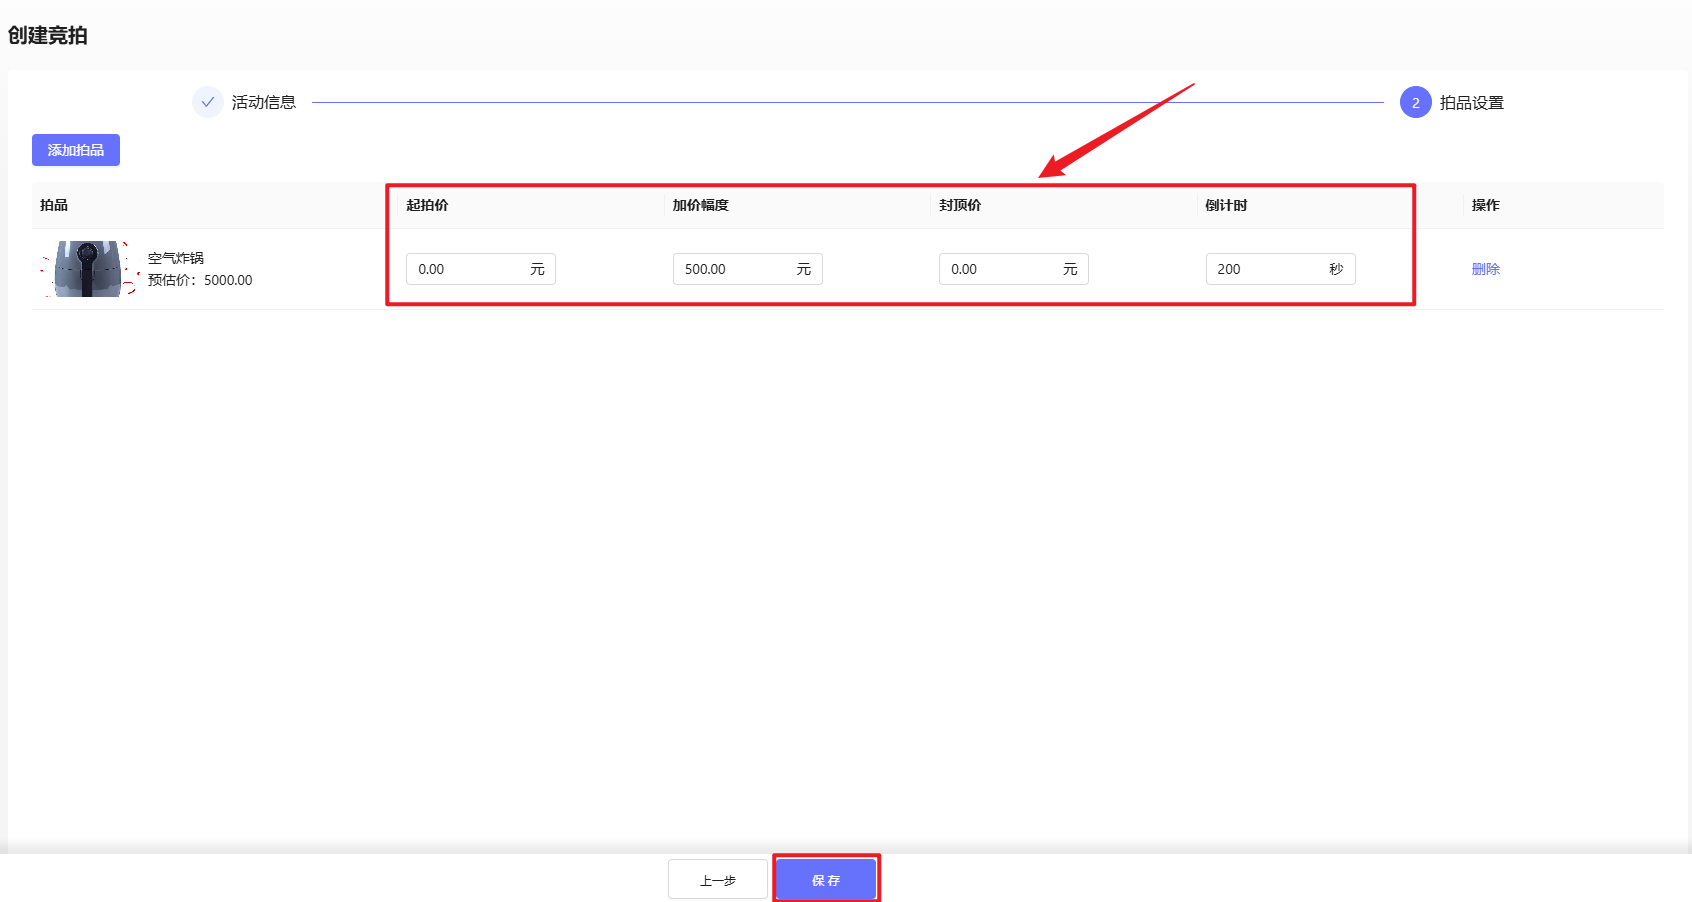Save the auction with the 保存 button
Viewport: 1692px width, 902px height.
[x=826, y=880]
